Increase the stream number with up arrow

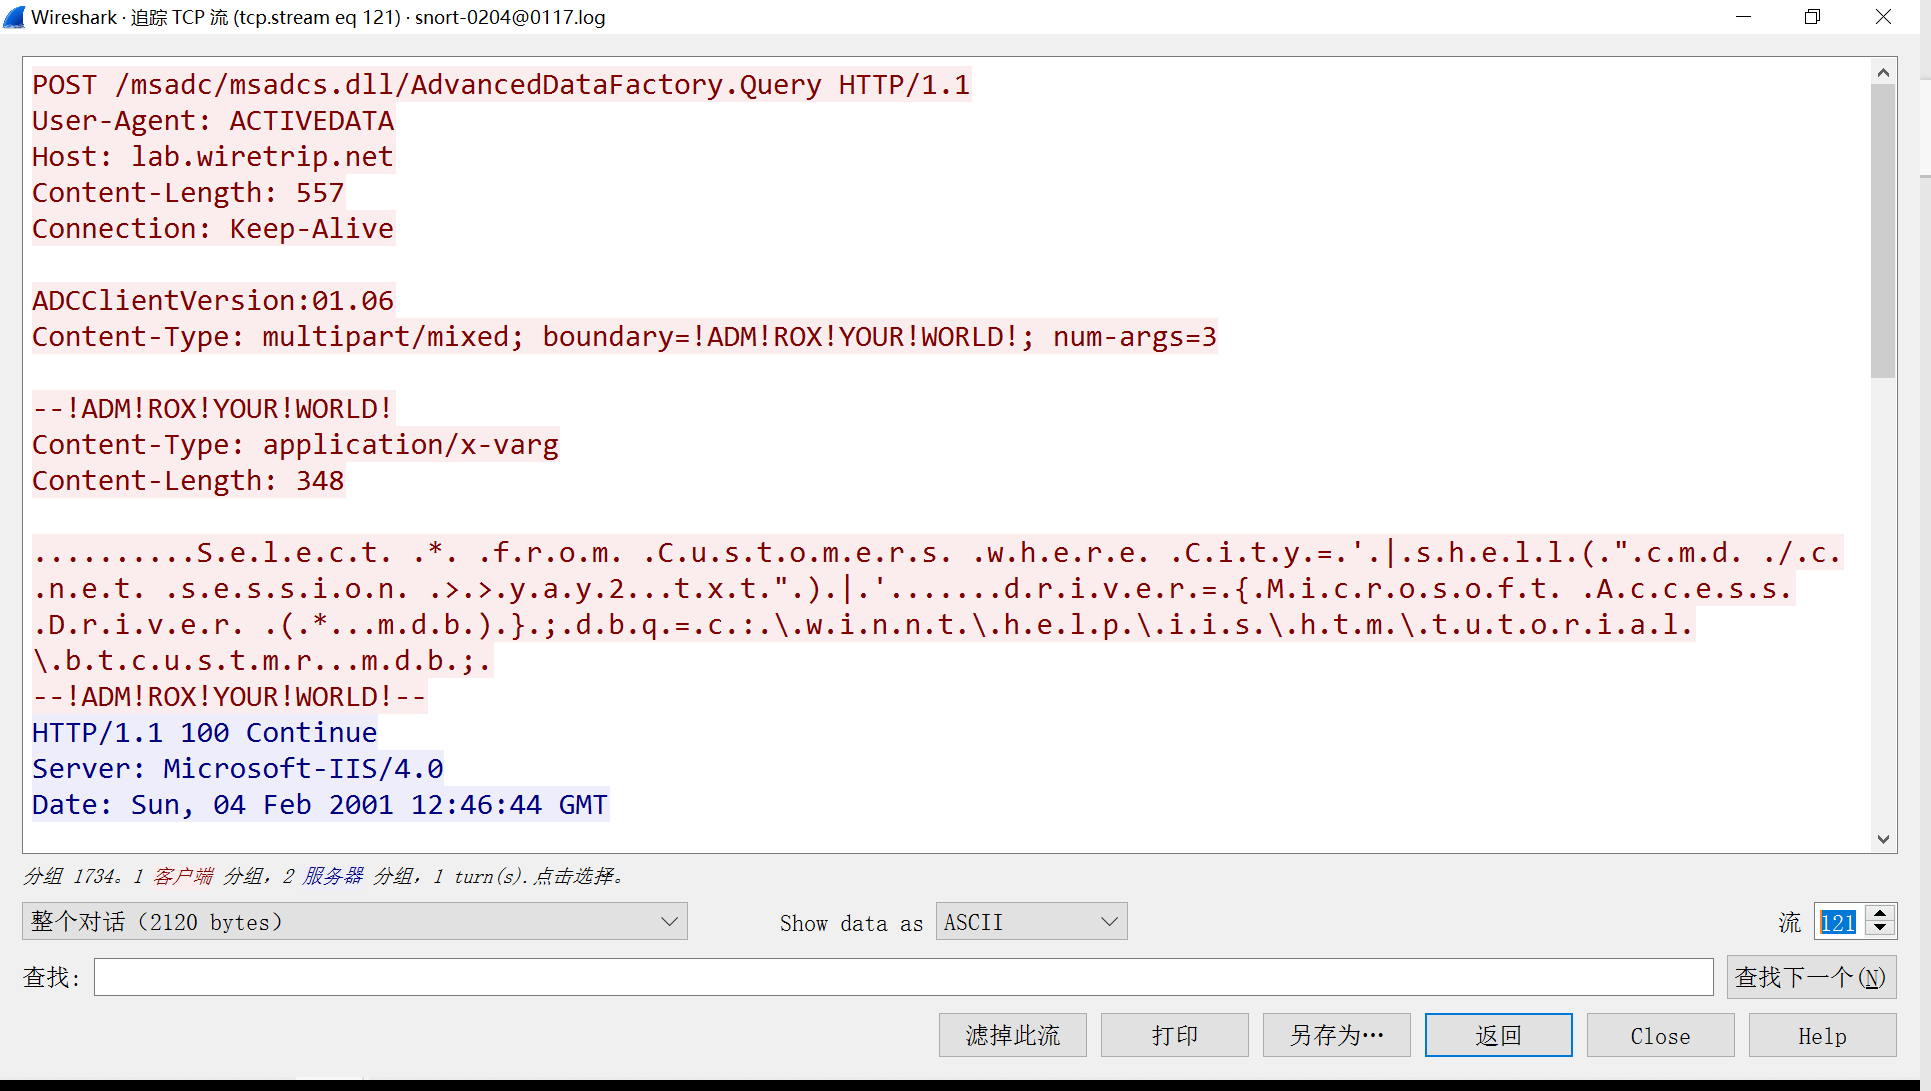(1881, 913)
